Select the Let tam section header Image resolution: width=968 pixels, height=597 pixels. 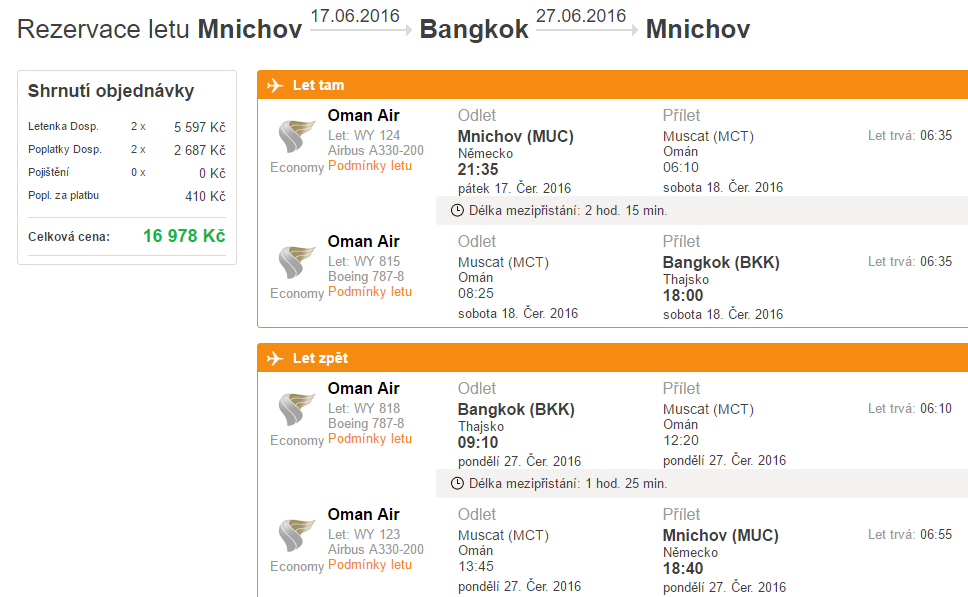click(x=318, y=85)
